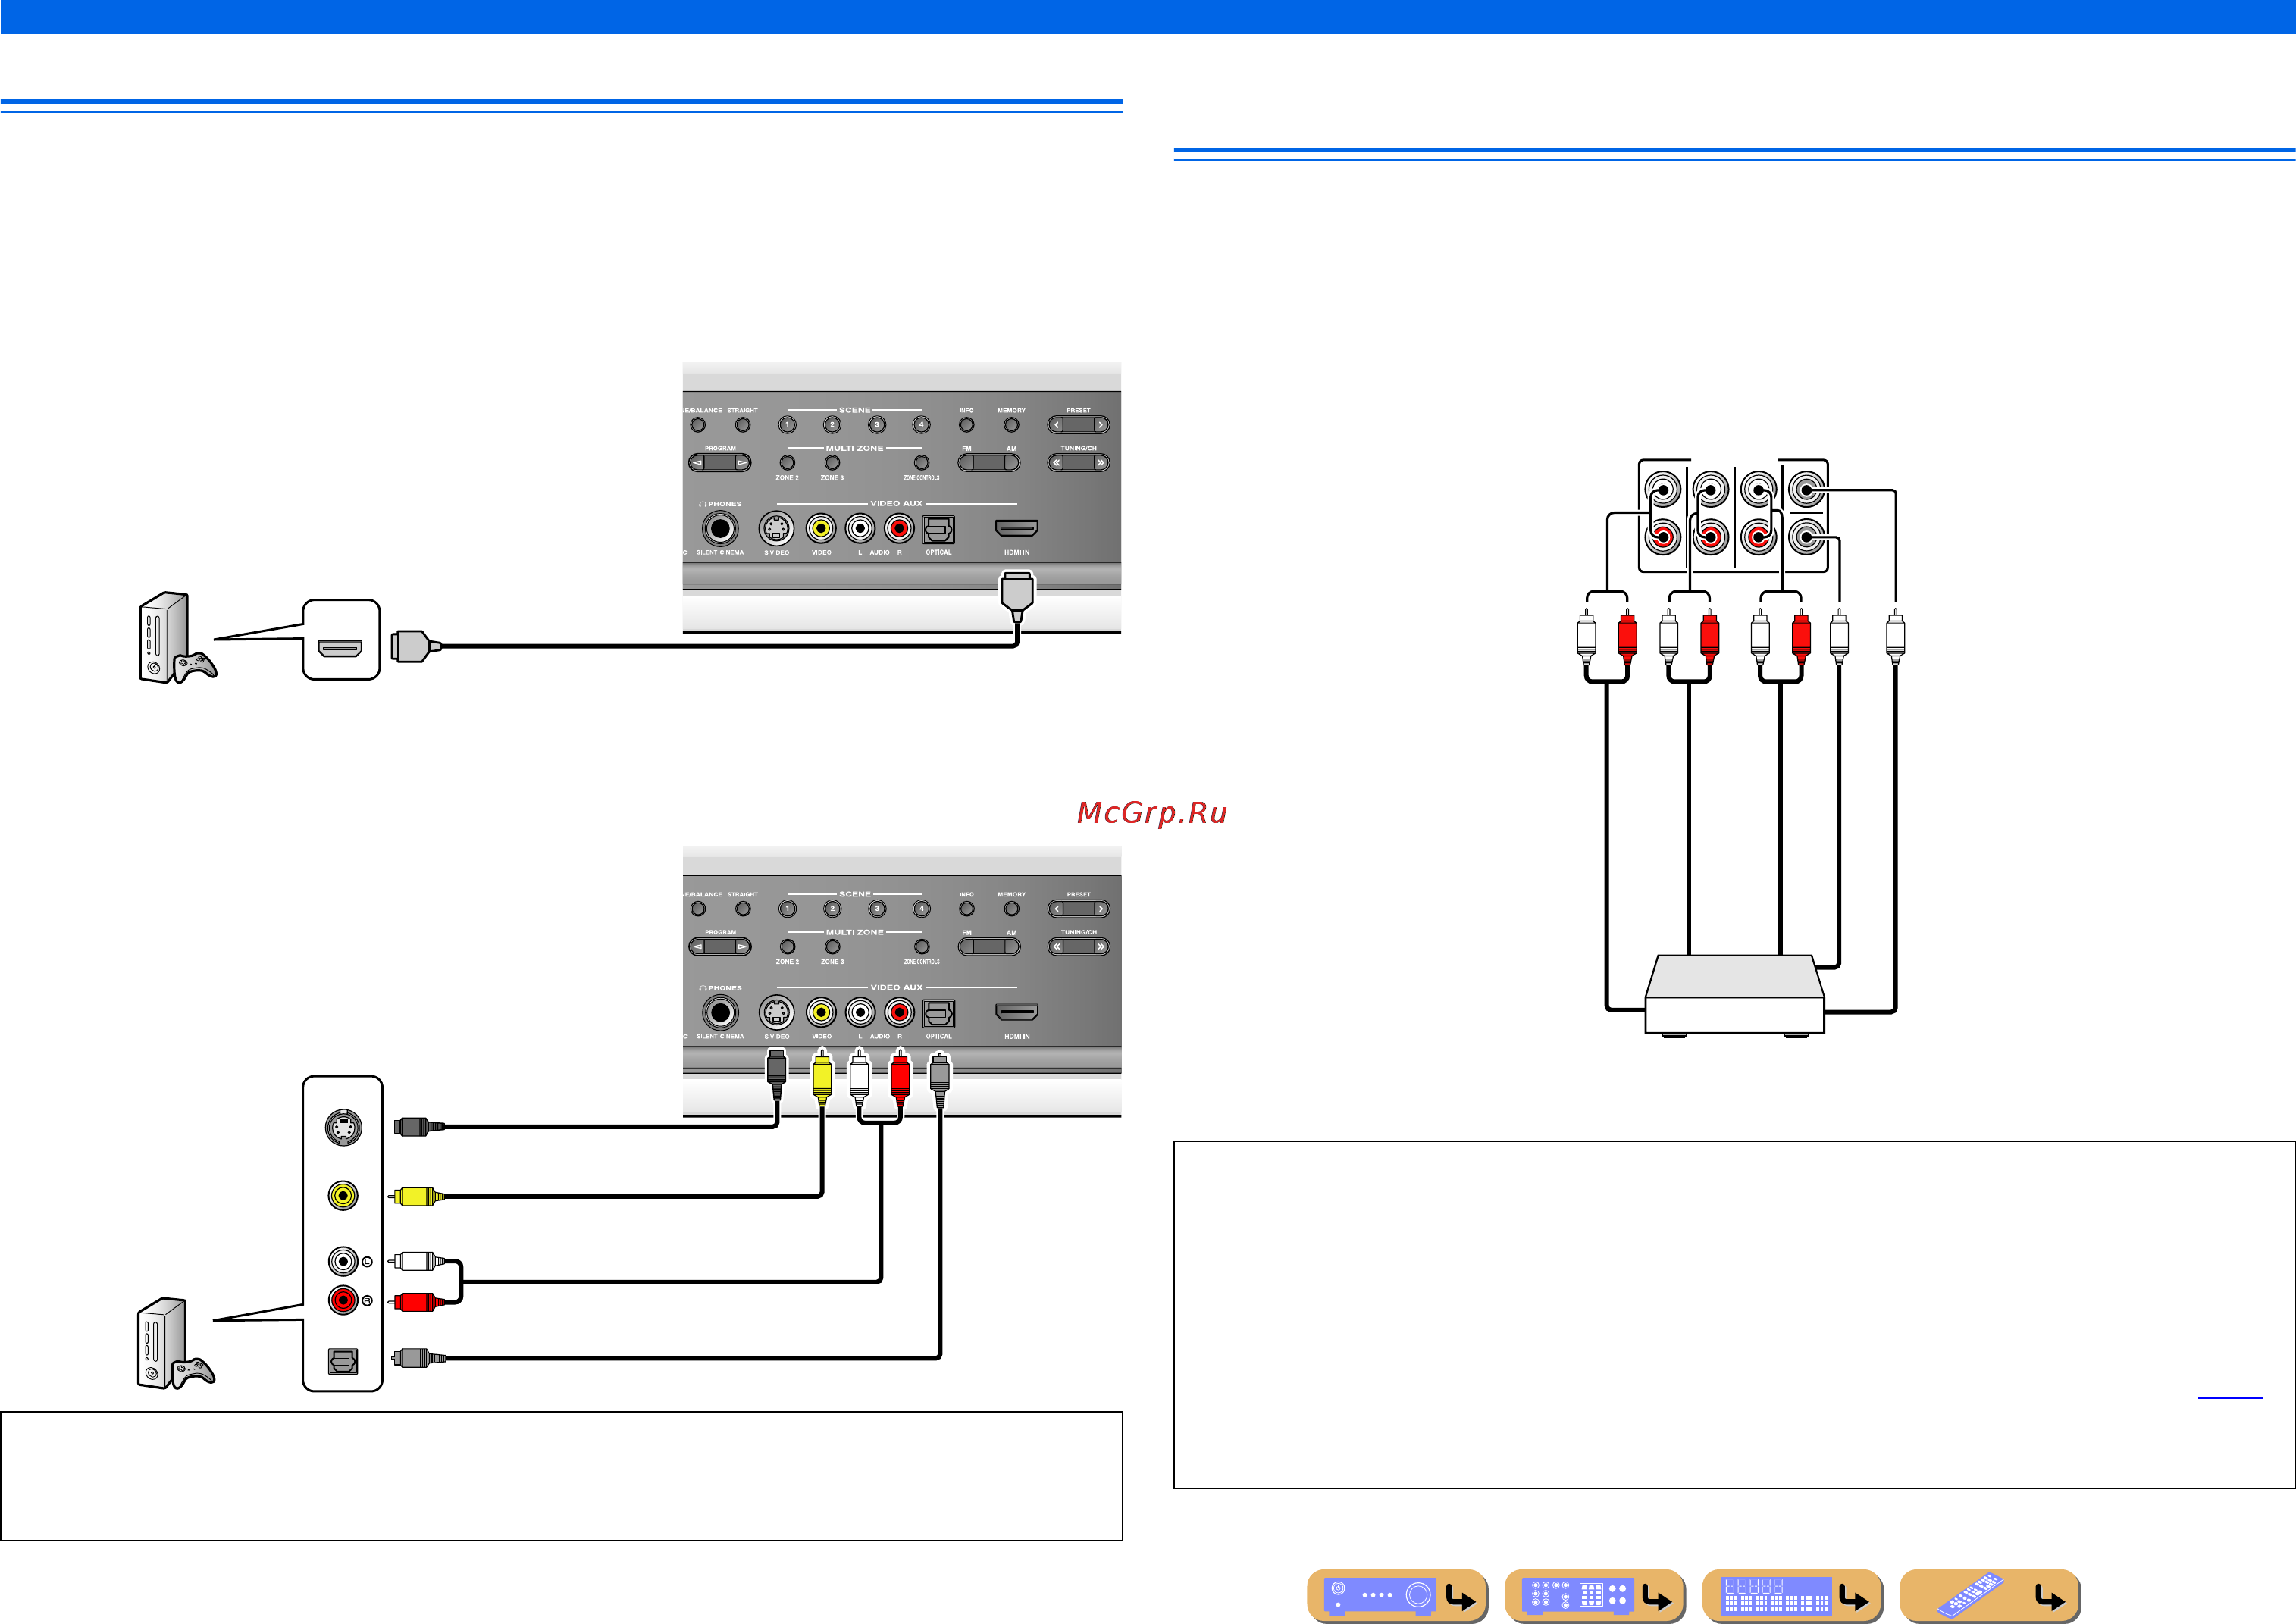
Task: Click the S-video jack on the console output panel
Action: tap(343, 1128)
